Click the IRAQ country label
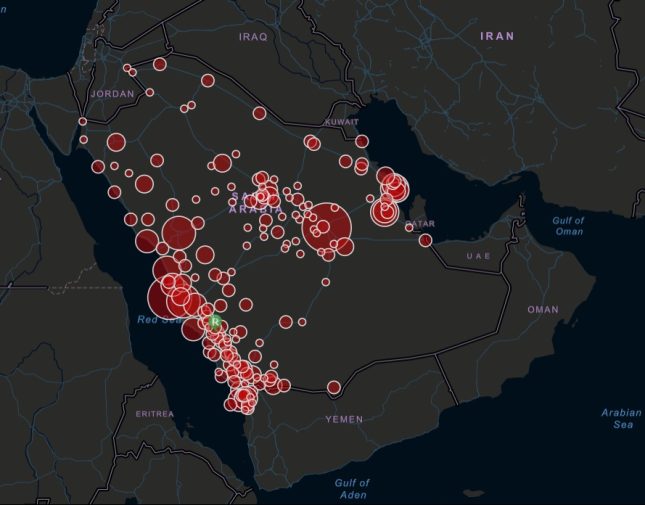This screenshot has height=505, width=645. click(x=254, y=36)
